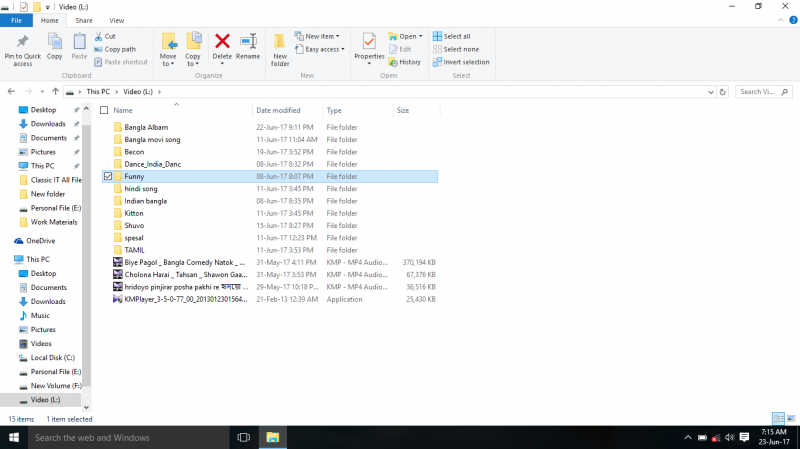The image size is (800, 449).
Task: Sort by the Name column header
Action: click(x=123, y=110)
